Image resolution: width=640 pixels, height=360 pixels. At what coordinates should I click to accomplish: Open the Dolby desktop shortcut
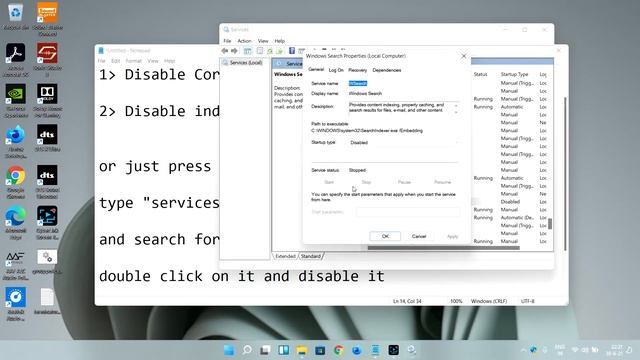pos(47,100)
